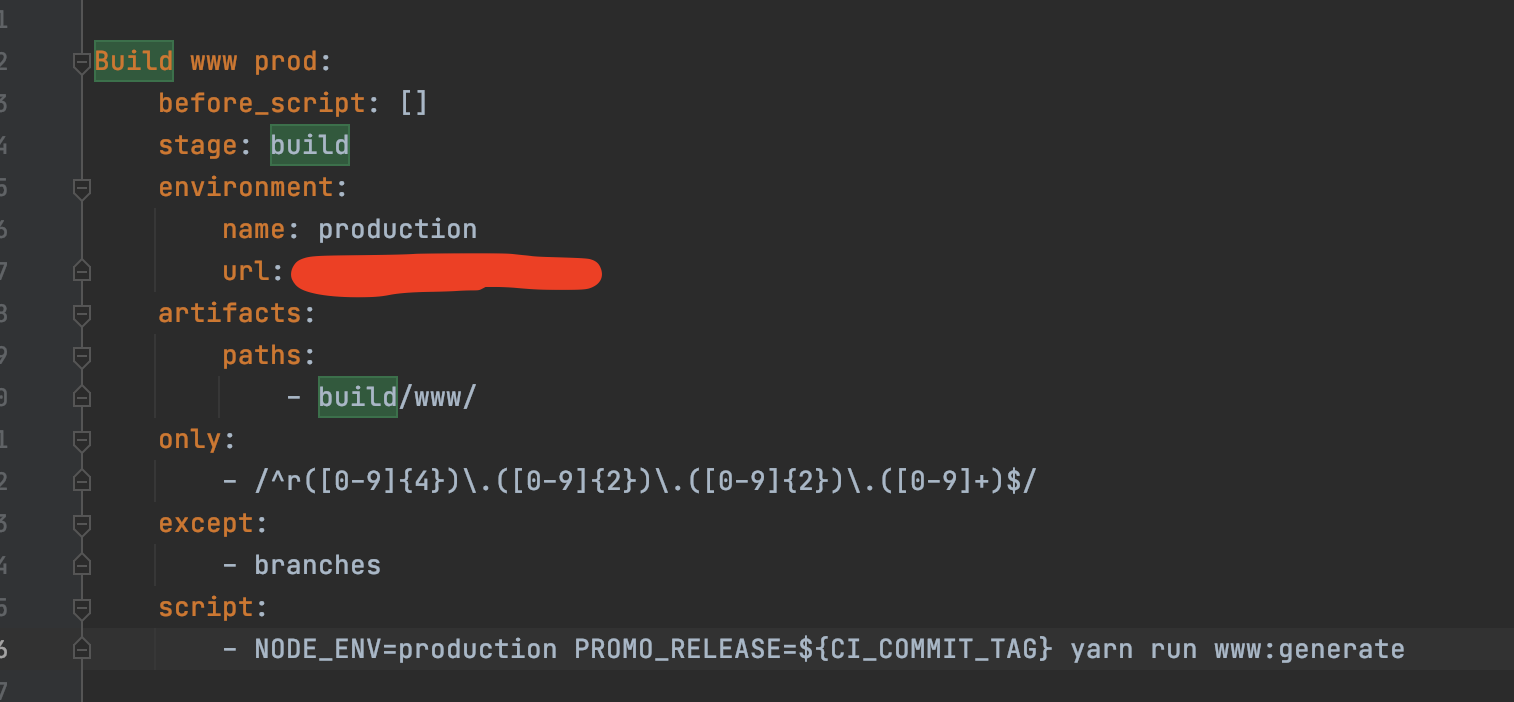Click the fold end marker beside branches line

point(82,565)
